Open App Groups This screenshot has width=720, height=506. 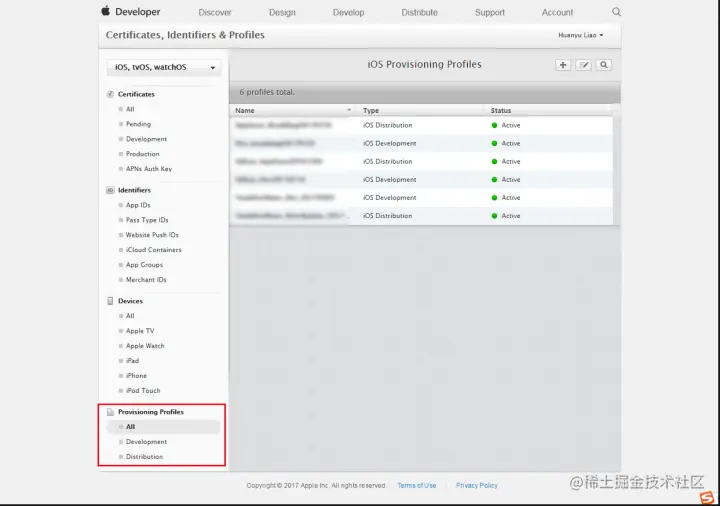point(144,265)
